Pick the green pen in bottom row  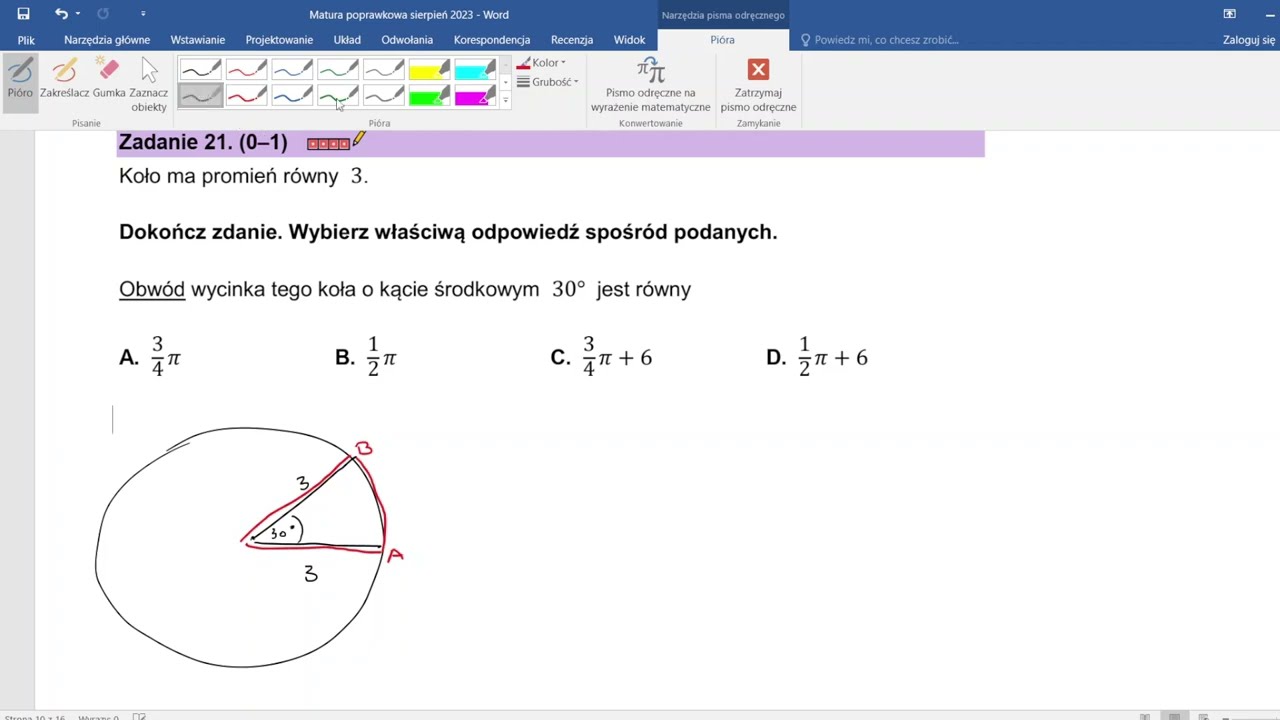pyautogui.click(x=338, y=96)
